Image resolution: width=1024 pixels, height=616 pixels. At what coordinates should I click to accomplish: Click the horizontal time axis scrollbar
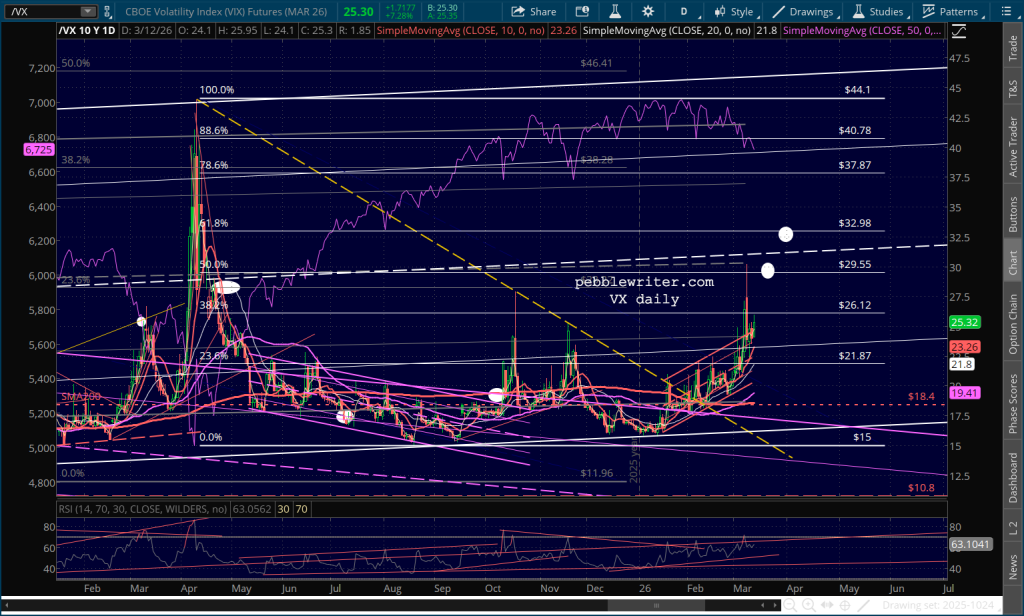pos(400,606)
